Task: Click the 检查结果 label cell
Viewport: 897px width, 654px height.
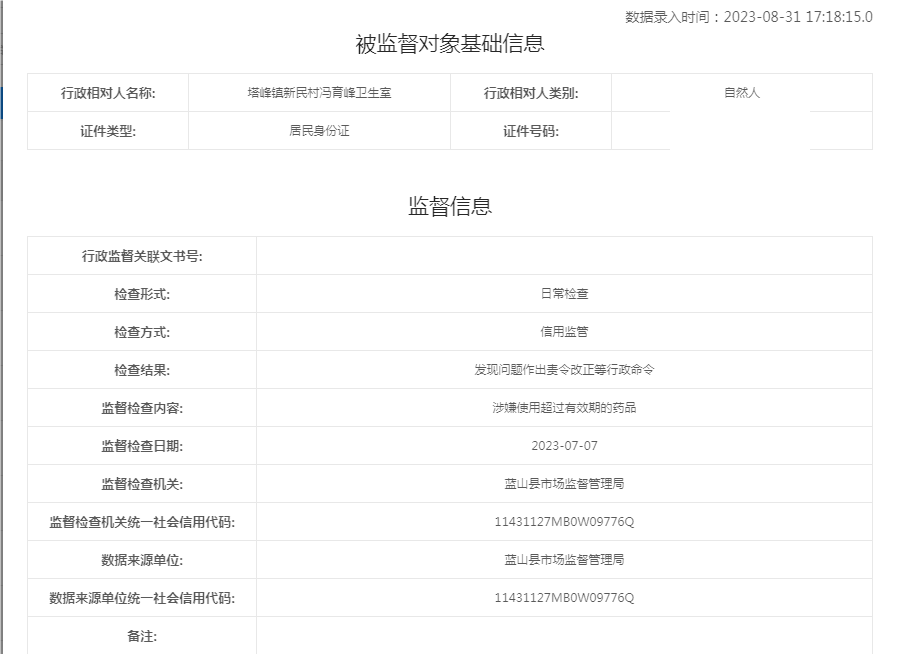Action: (x=142, y=370)
